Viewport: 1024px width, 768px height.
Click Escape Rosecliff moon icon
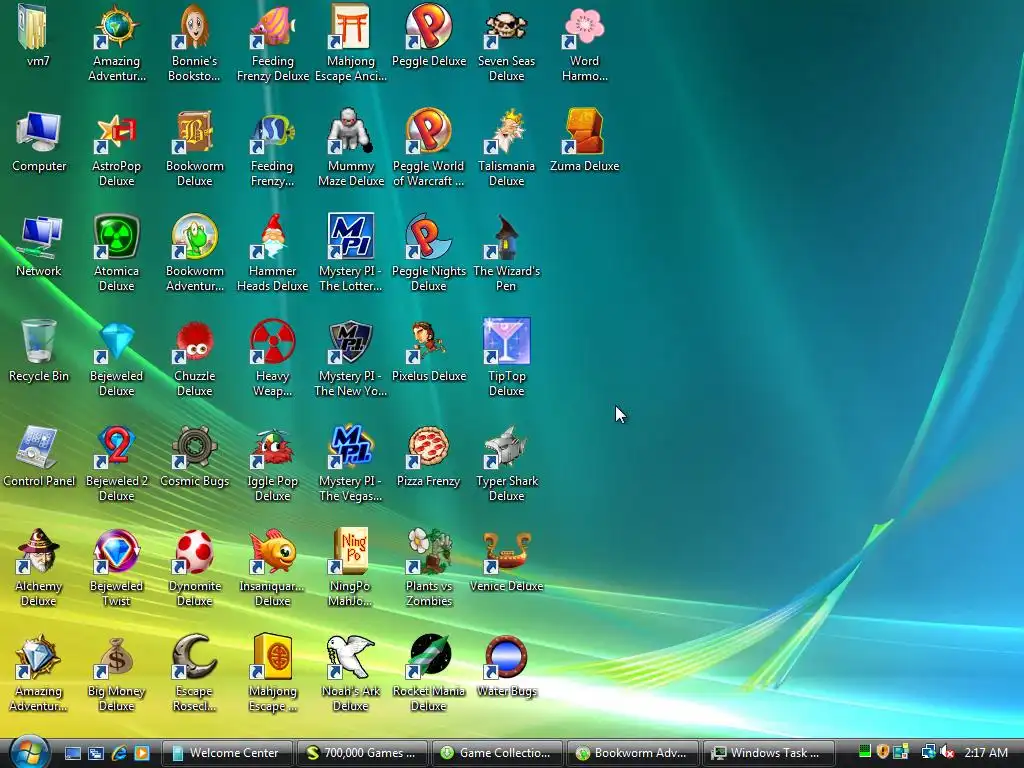194,657
